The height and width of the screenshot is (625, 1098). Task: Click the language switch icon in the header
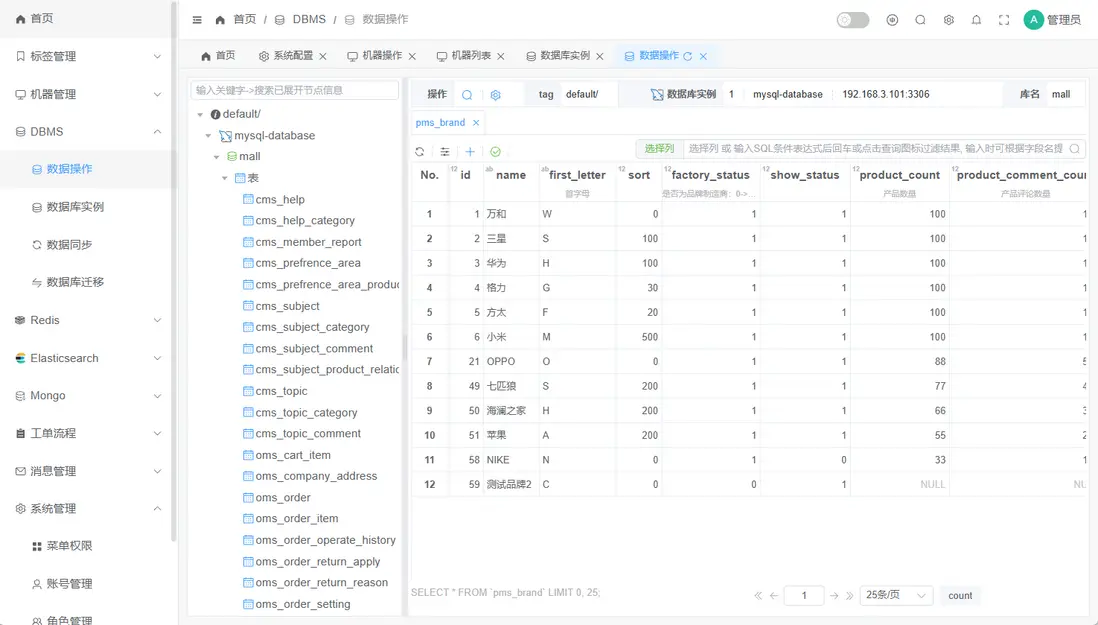[x=892, y=20]
